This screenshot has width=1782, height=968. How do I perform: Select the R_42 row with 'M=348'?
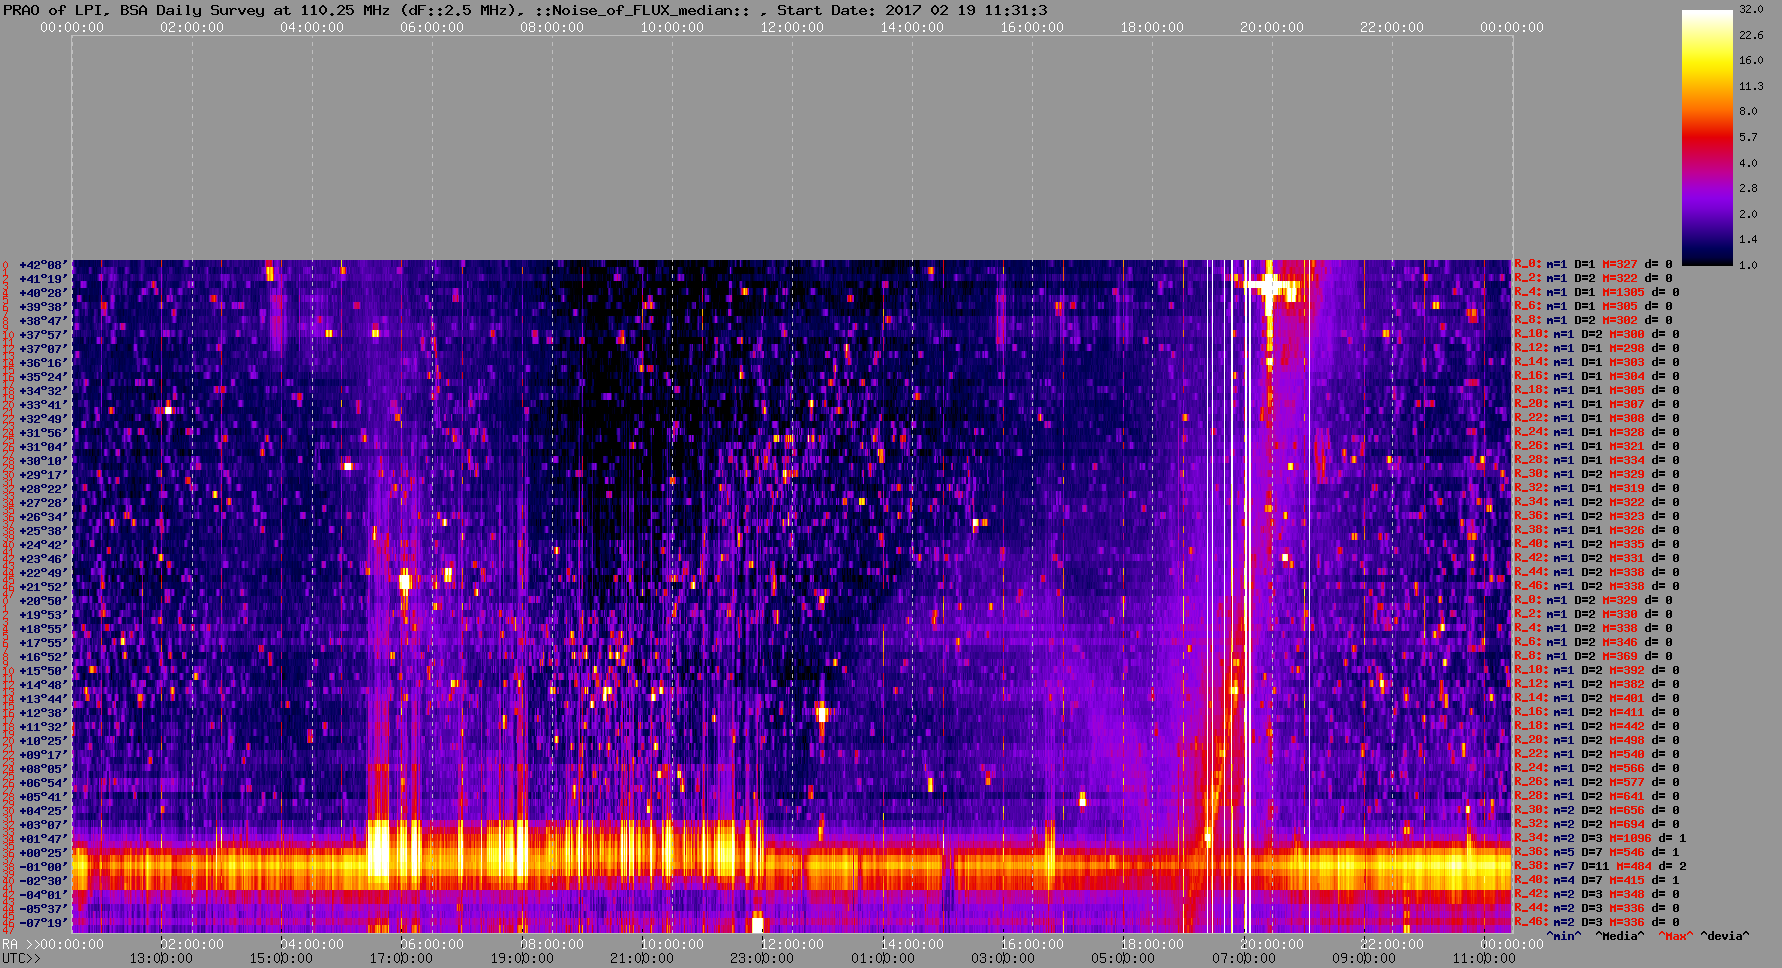tap(1597, 895)
